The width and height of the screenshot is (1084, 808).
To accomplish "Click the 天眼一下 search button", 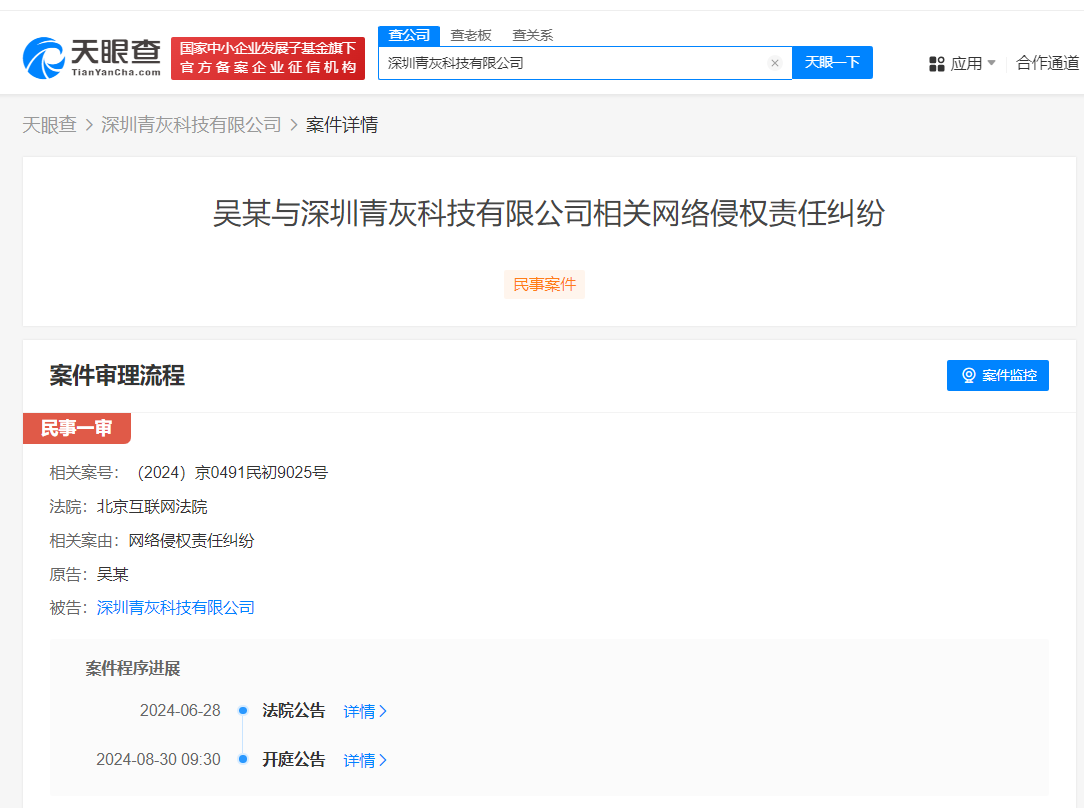I will 832,62.
